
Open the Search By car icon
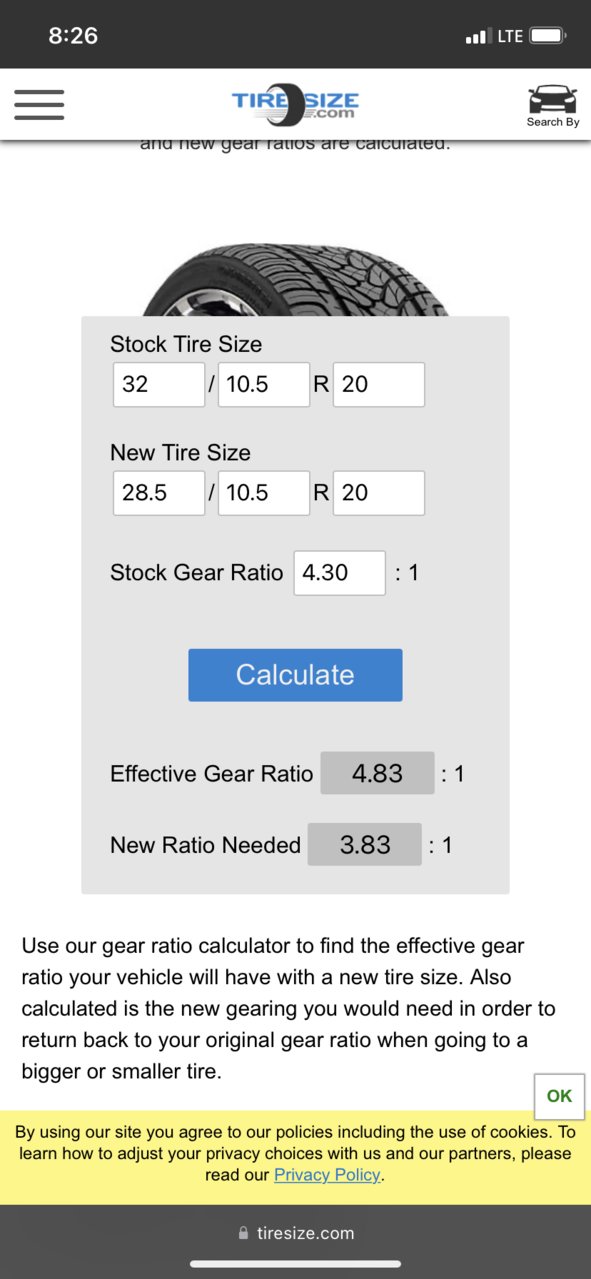[x=552, y=106]
